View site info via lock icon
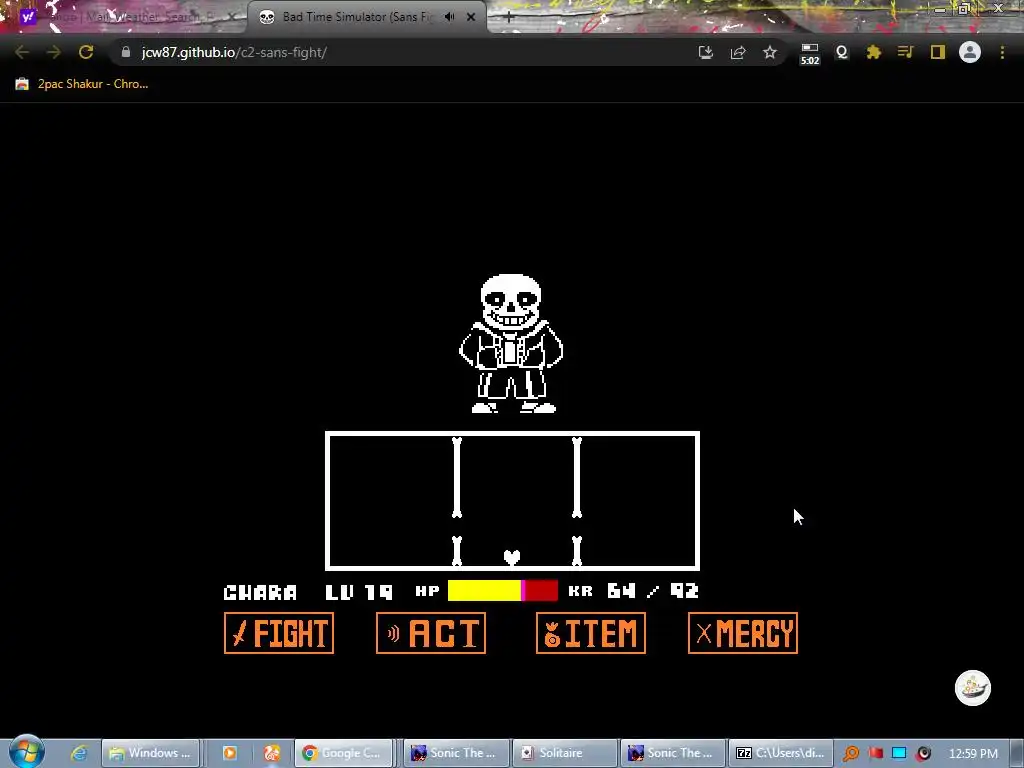Image resolution: width=1024 pixels, height=768 pixels. pos(126,52)
